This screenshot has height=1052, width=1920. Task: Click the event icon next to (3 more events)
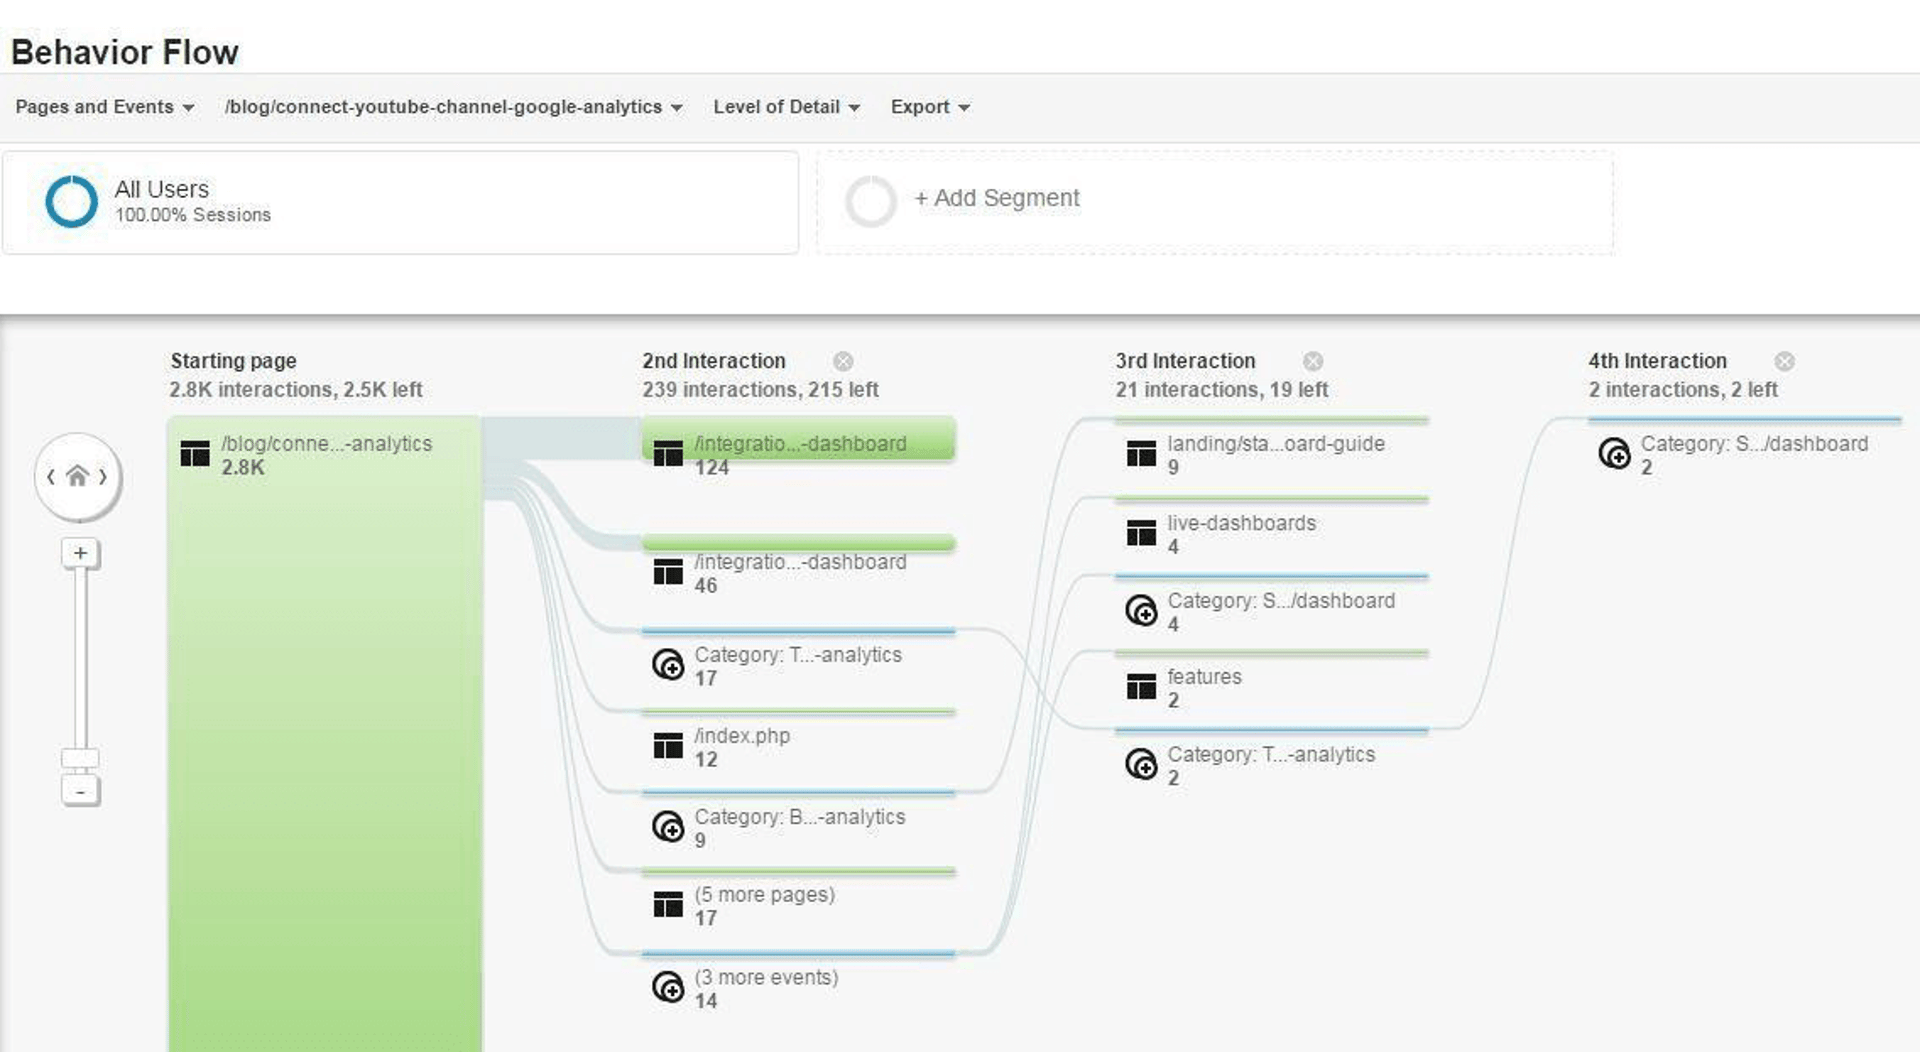[668, 987]
